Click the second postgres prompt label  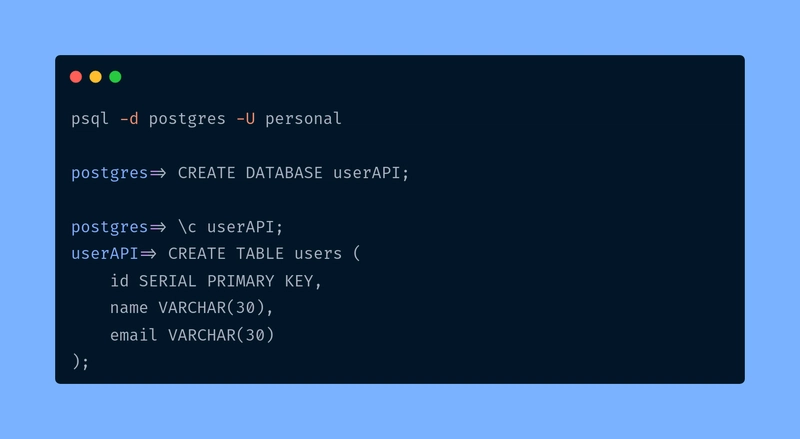click(110, 228)
